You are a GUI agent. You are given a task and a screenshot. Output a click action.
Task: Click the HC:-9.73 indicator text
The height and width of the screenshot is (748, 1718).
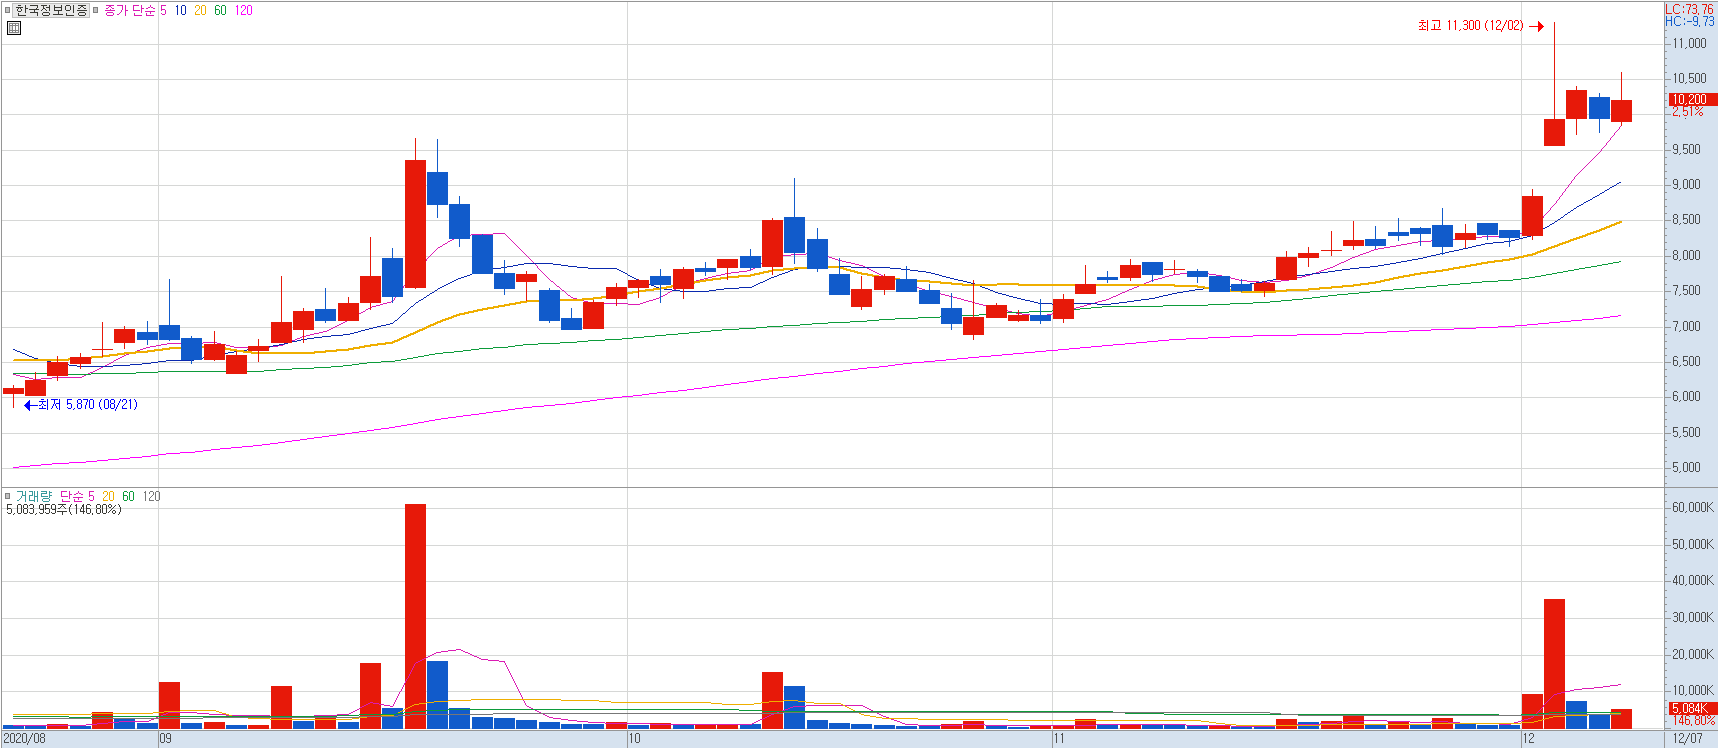coord(1689,21)
